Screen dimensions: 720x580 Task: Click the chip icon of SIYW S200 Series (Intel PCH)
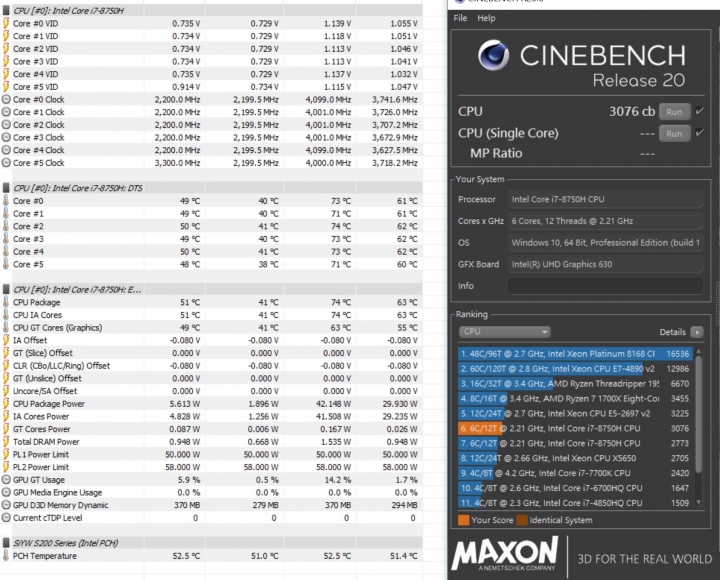pos(6,543)
